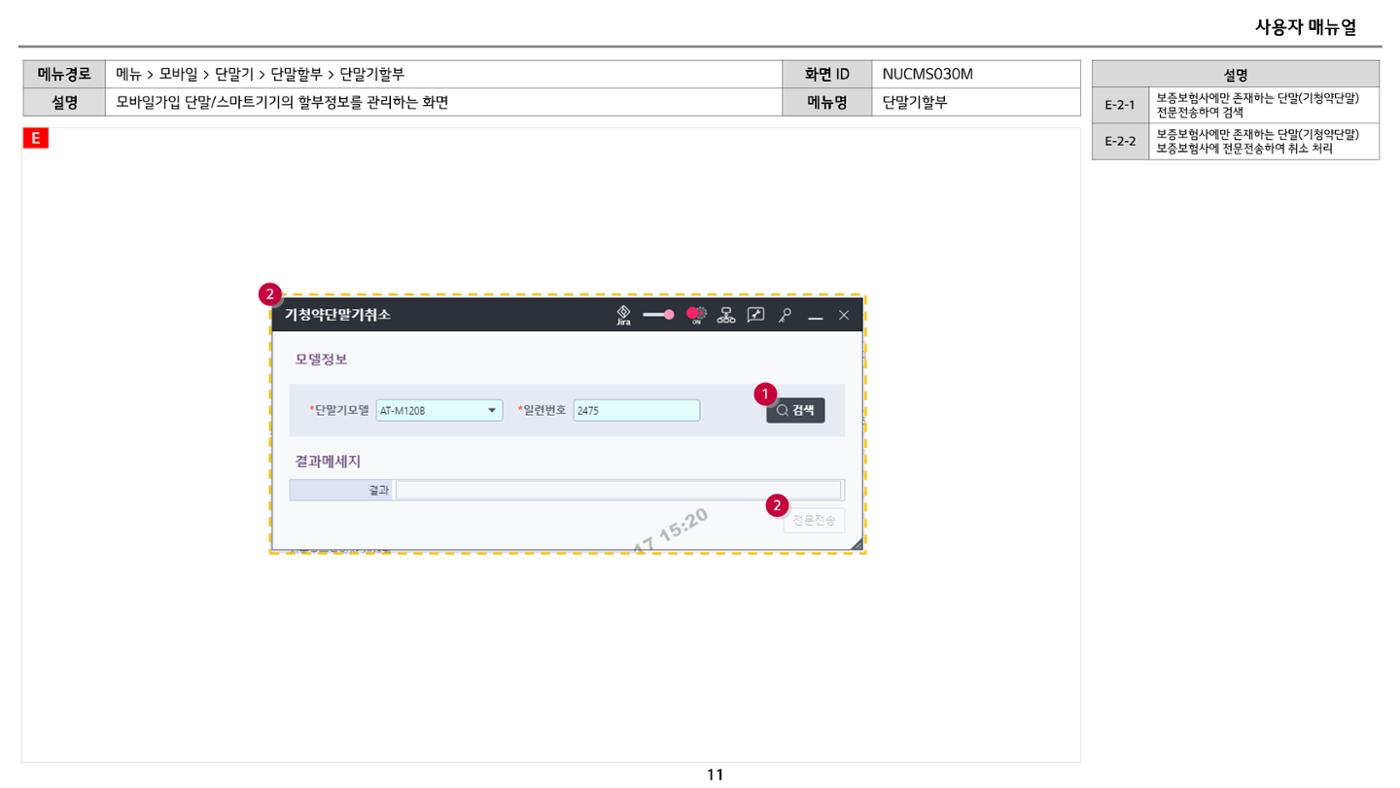
Task: Click the 일련번호 input field
Action: point(637,410)
